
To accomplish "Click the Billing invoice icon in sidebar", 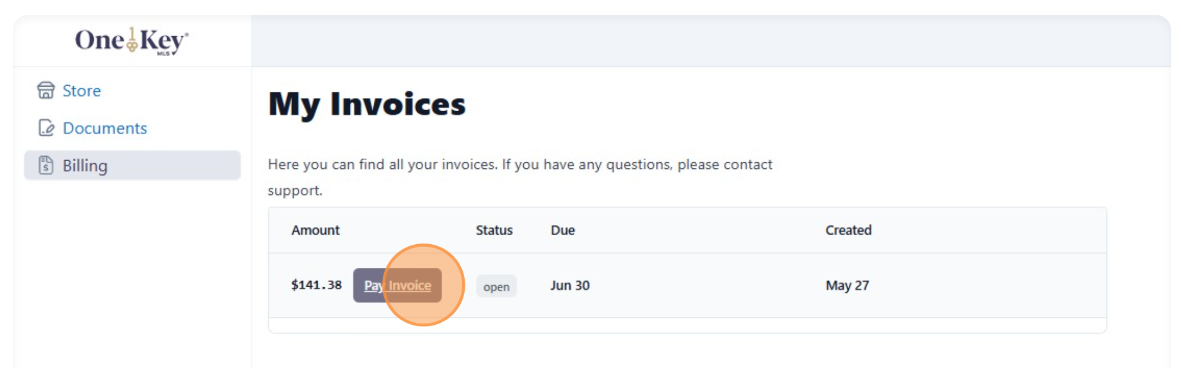I will click(x=46, y=166).
